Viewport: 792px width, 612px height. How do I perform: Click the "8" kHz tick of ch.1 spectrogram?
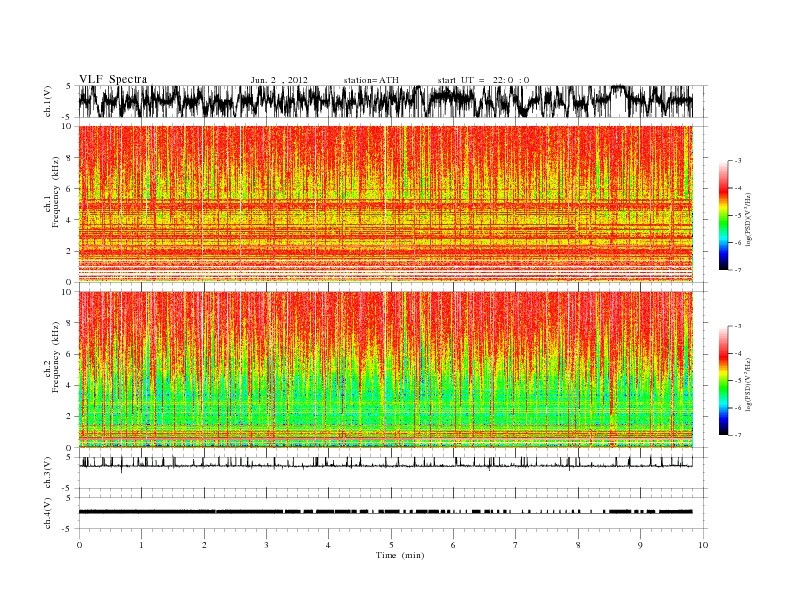(69, 158)
